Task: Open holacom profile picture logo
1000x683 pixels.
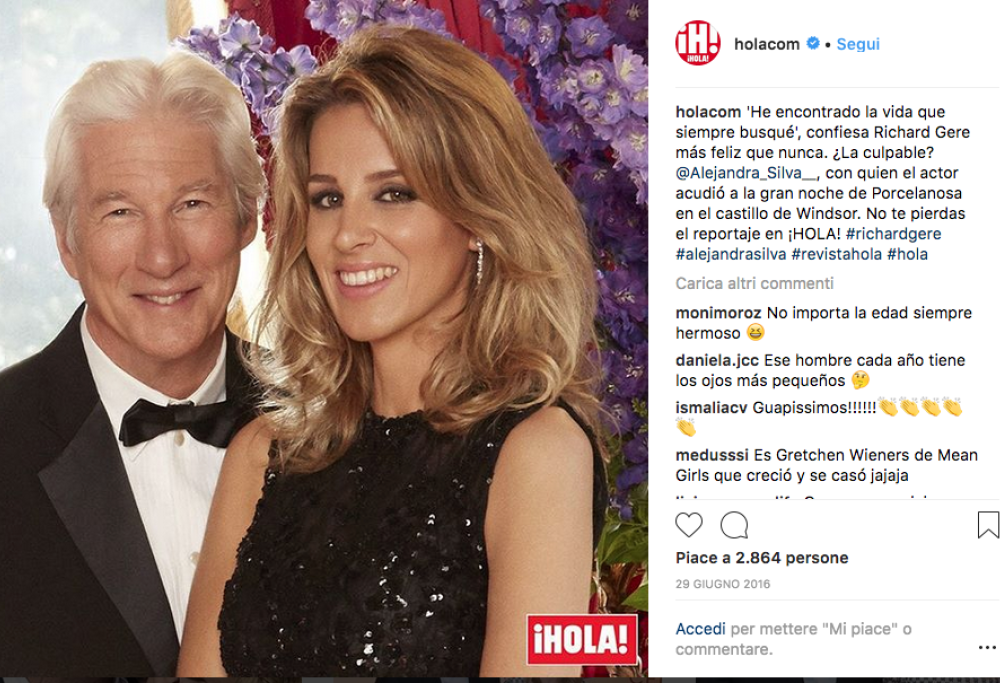Action: point(698,43)
